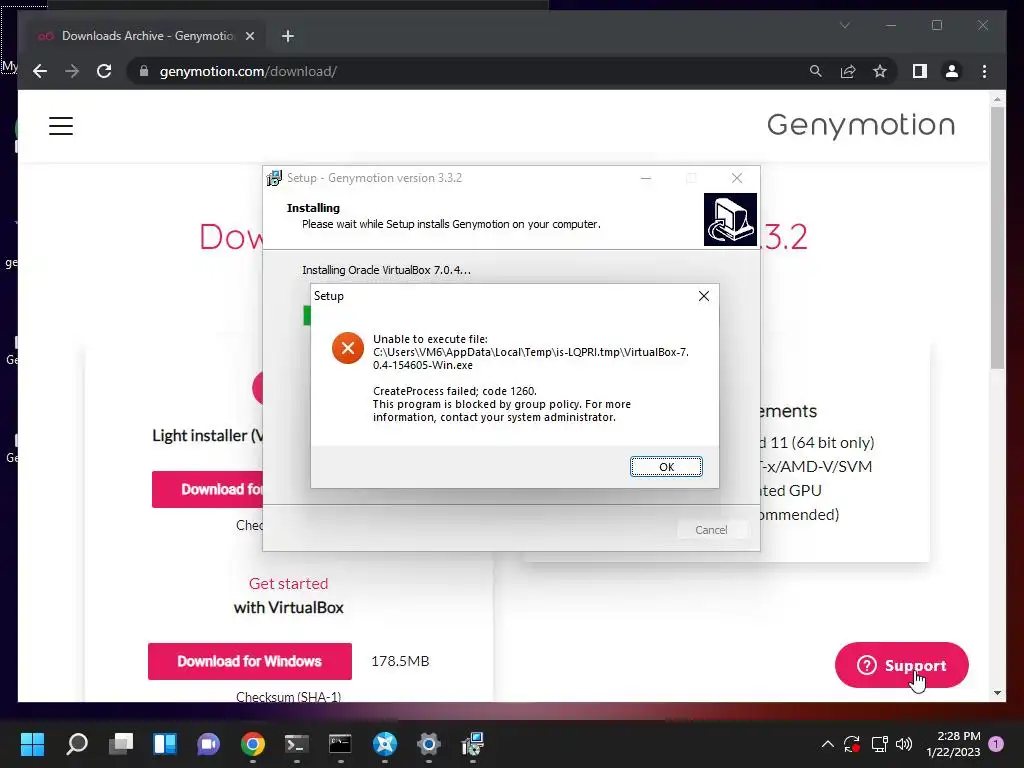
Task: Click the installer green progress bar
Action: [307, 315]
